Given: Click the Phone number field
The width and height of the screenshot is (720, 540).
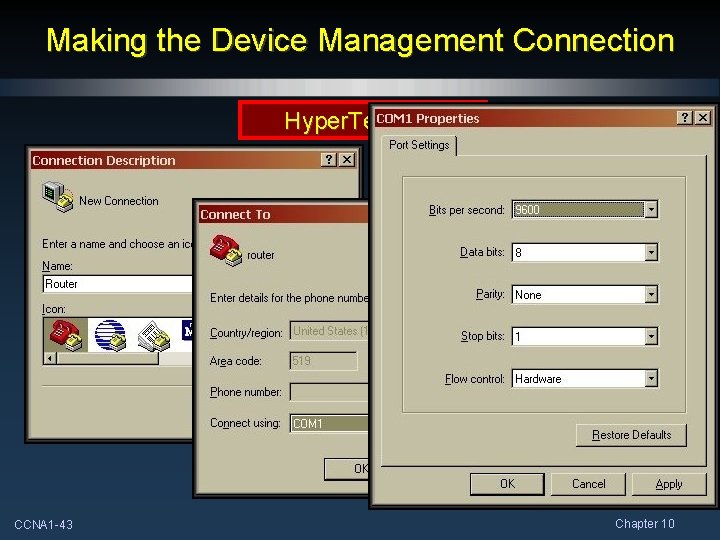Looking at the screenshot, I should click(x=329, y=392).
